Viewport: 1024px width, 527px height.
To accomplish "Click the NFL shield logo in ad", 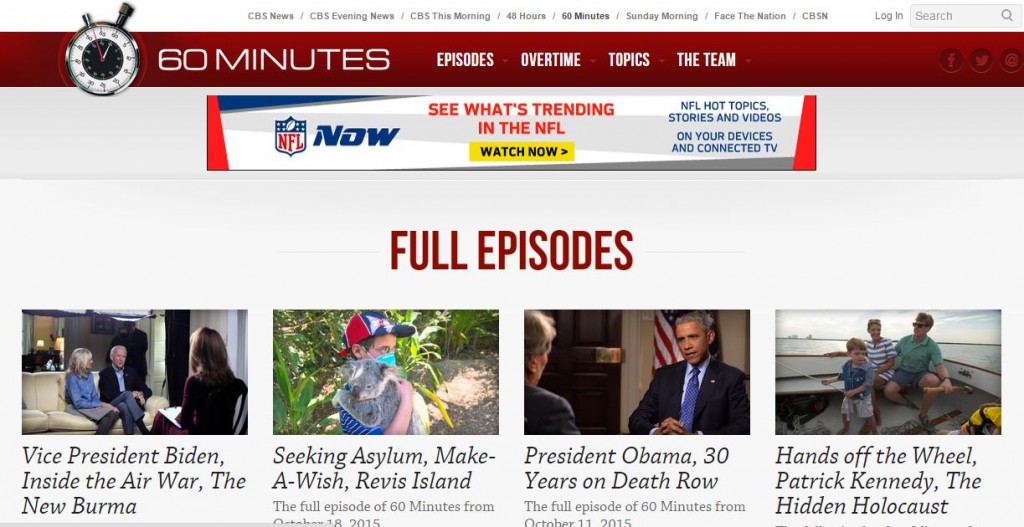I will coord(291,136).
